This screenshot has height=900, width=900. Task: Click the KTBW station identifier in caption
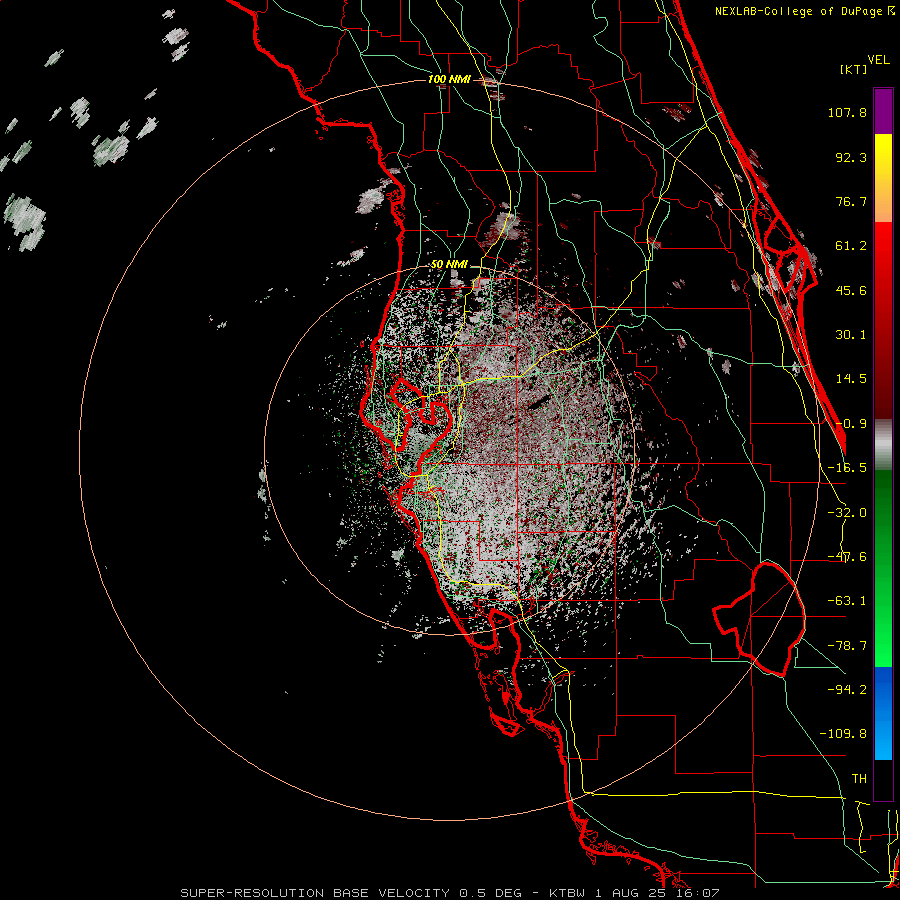[567, 893]
